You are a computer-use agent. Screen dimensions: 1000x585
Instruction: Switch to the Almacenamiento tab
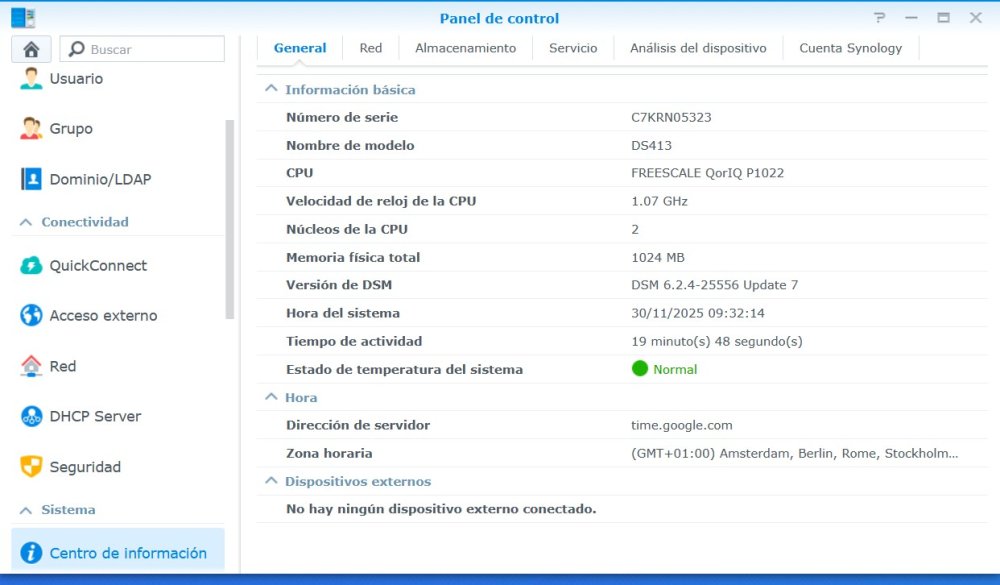[466, 48]
